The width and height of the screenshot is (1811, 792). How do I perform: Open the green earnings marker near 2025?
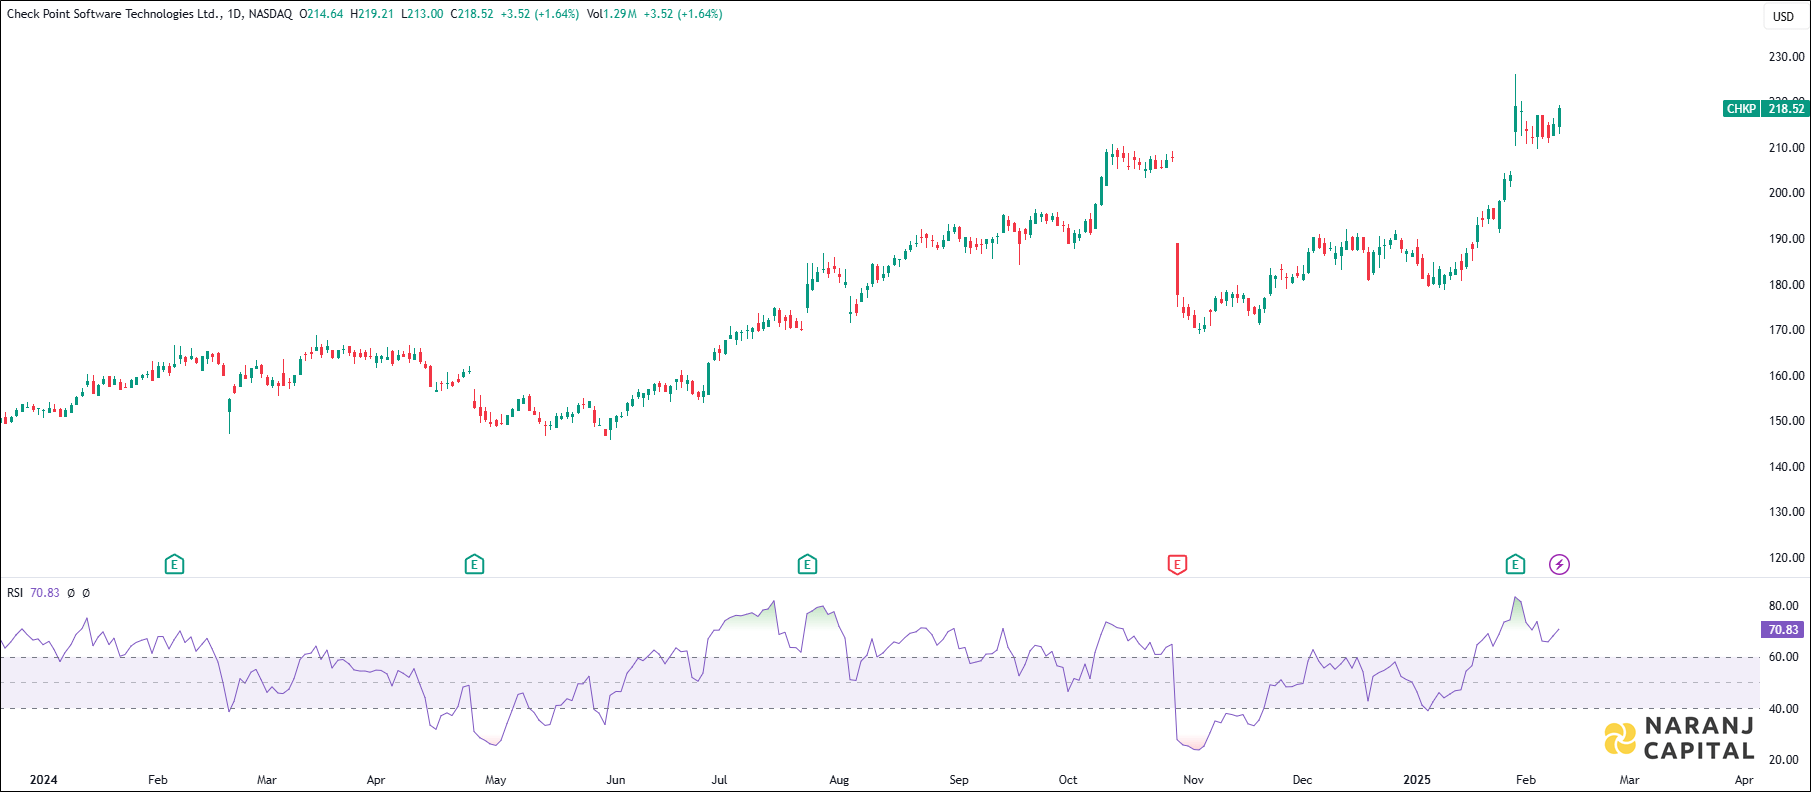1515,565
